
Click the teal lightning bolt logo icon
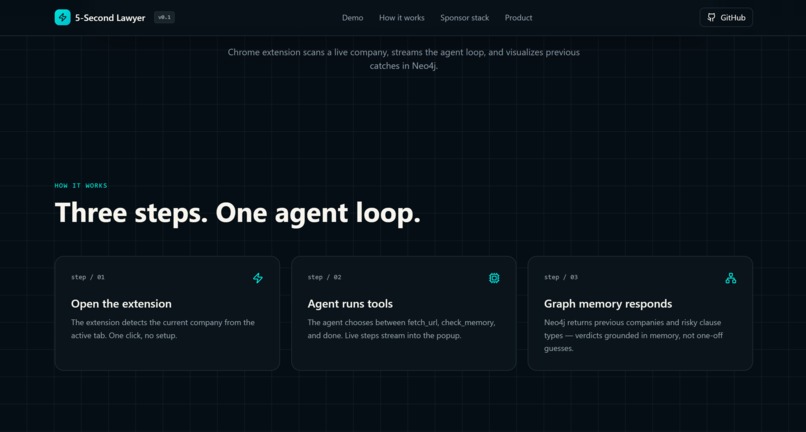click(x=62, y=17)
